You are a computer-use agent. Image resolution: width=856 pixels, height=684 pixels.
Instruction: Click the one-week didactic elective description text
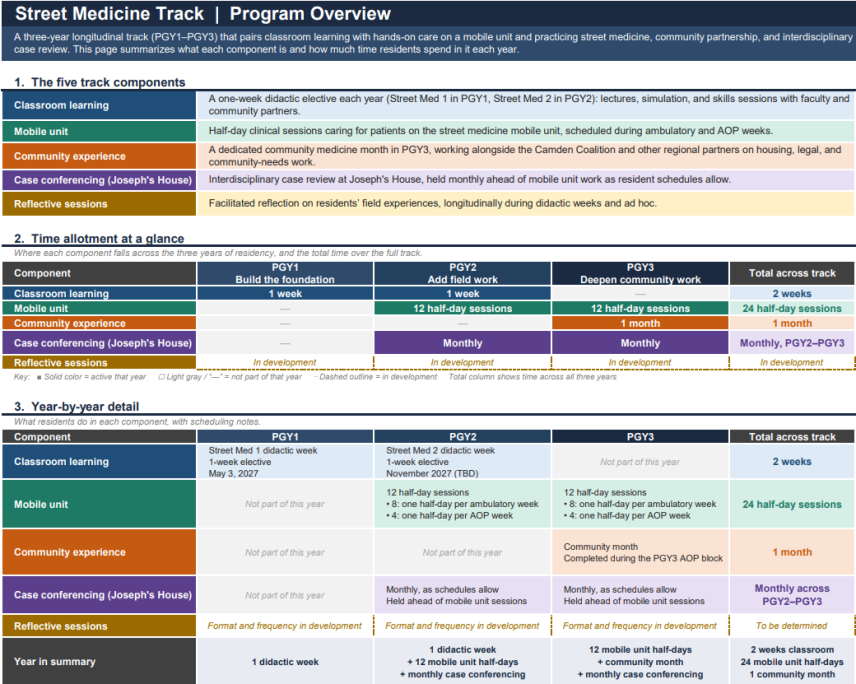point(528,105)
